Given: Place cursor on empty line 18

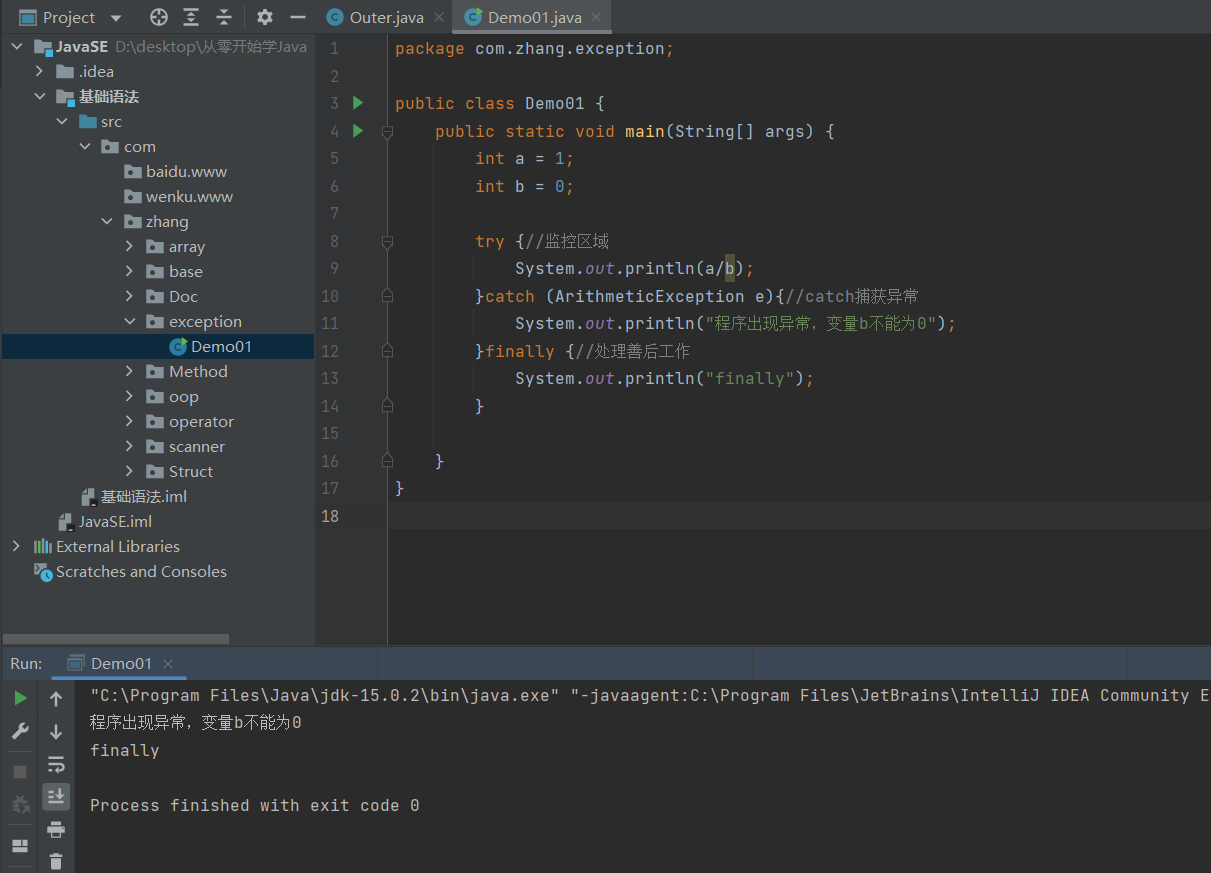Looking at the screenshot, I should (798, 516).
